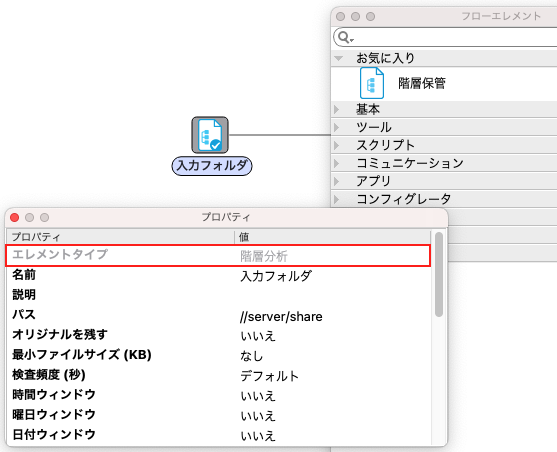Select the 曜日ウィンドウ property label
This screenshot has height=452, width=557.
[54, 414]
